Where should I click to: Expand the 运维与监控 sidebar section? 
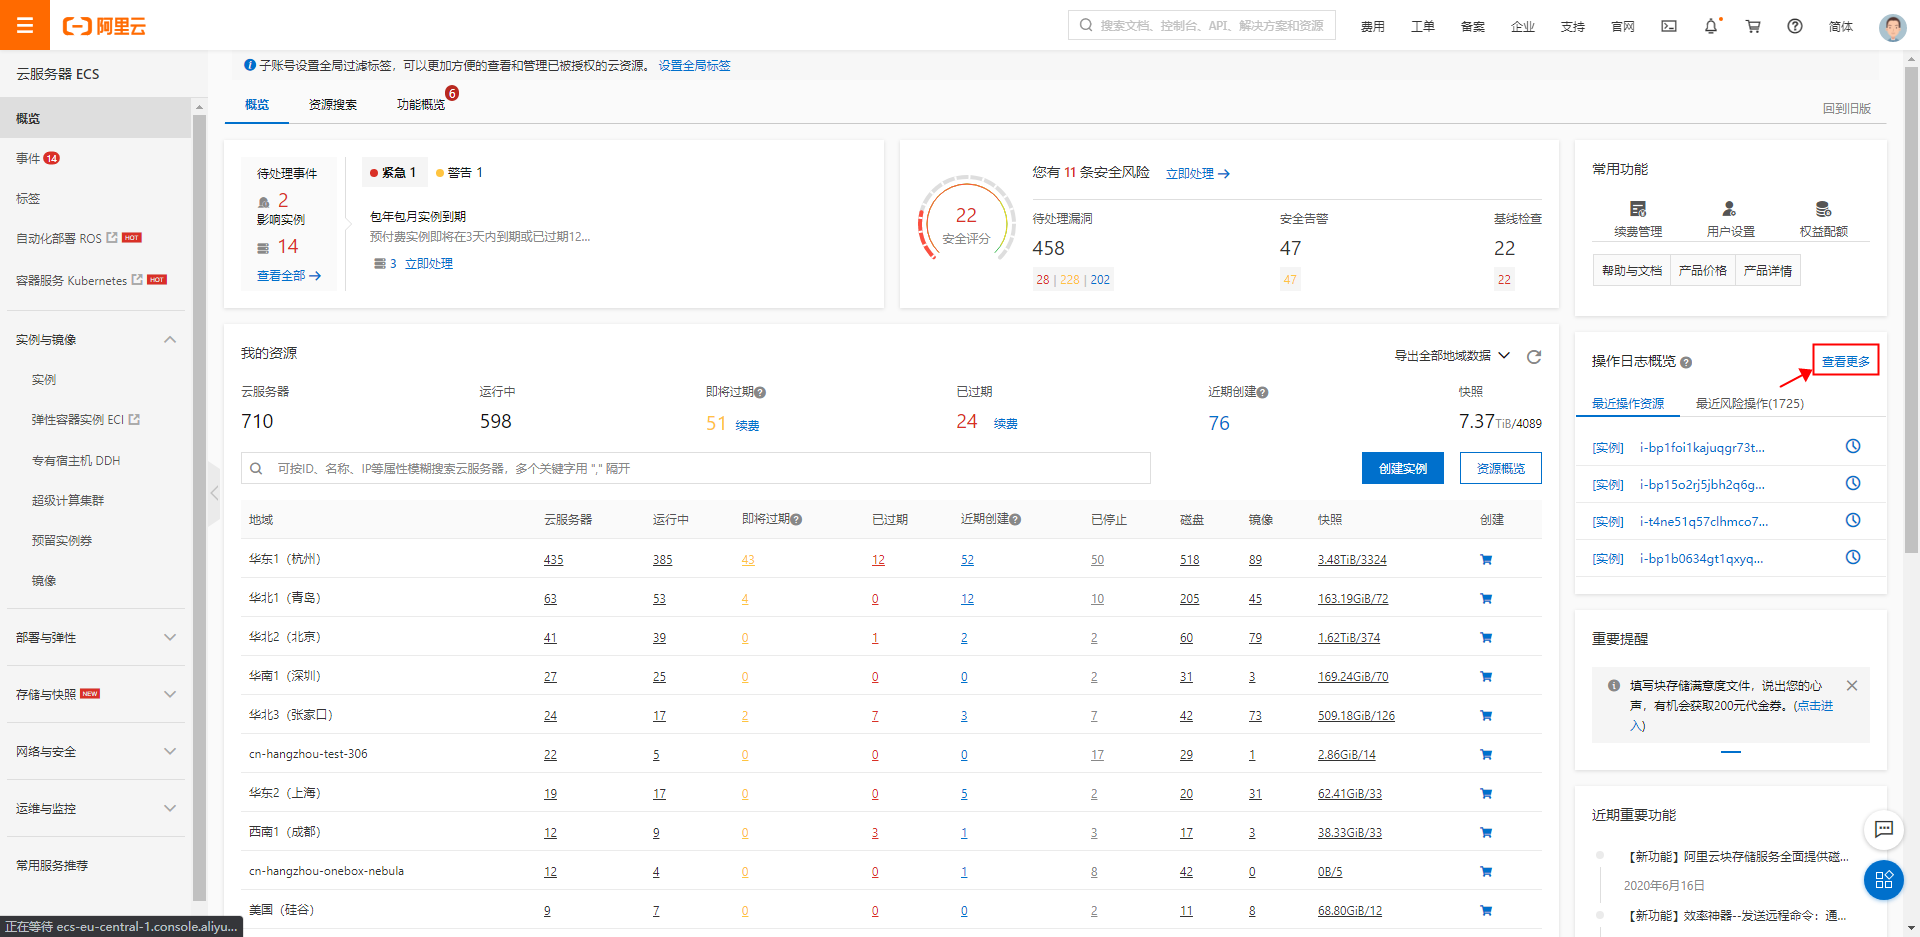(170, 809)
